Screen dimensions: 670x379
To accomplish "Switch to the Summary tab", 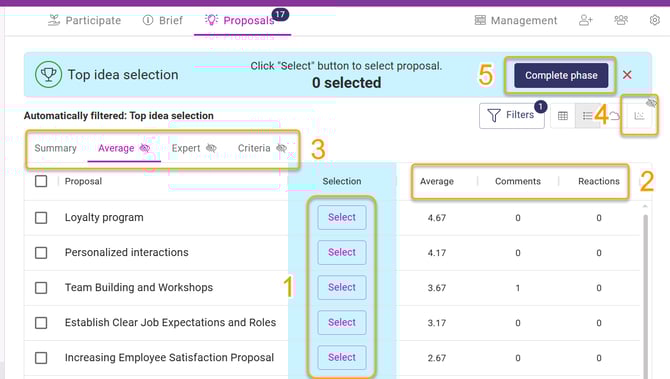I will [x=56, y=148].
